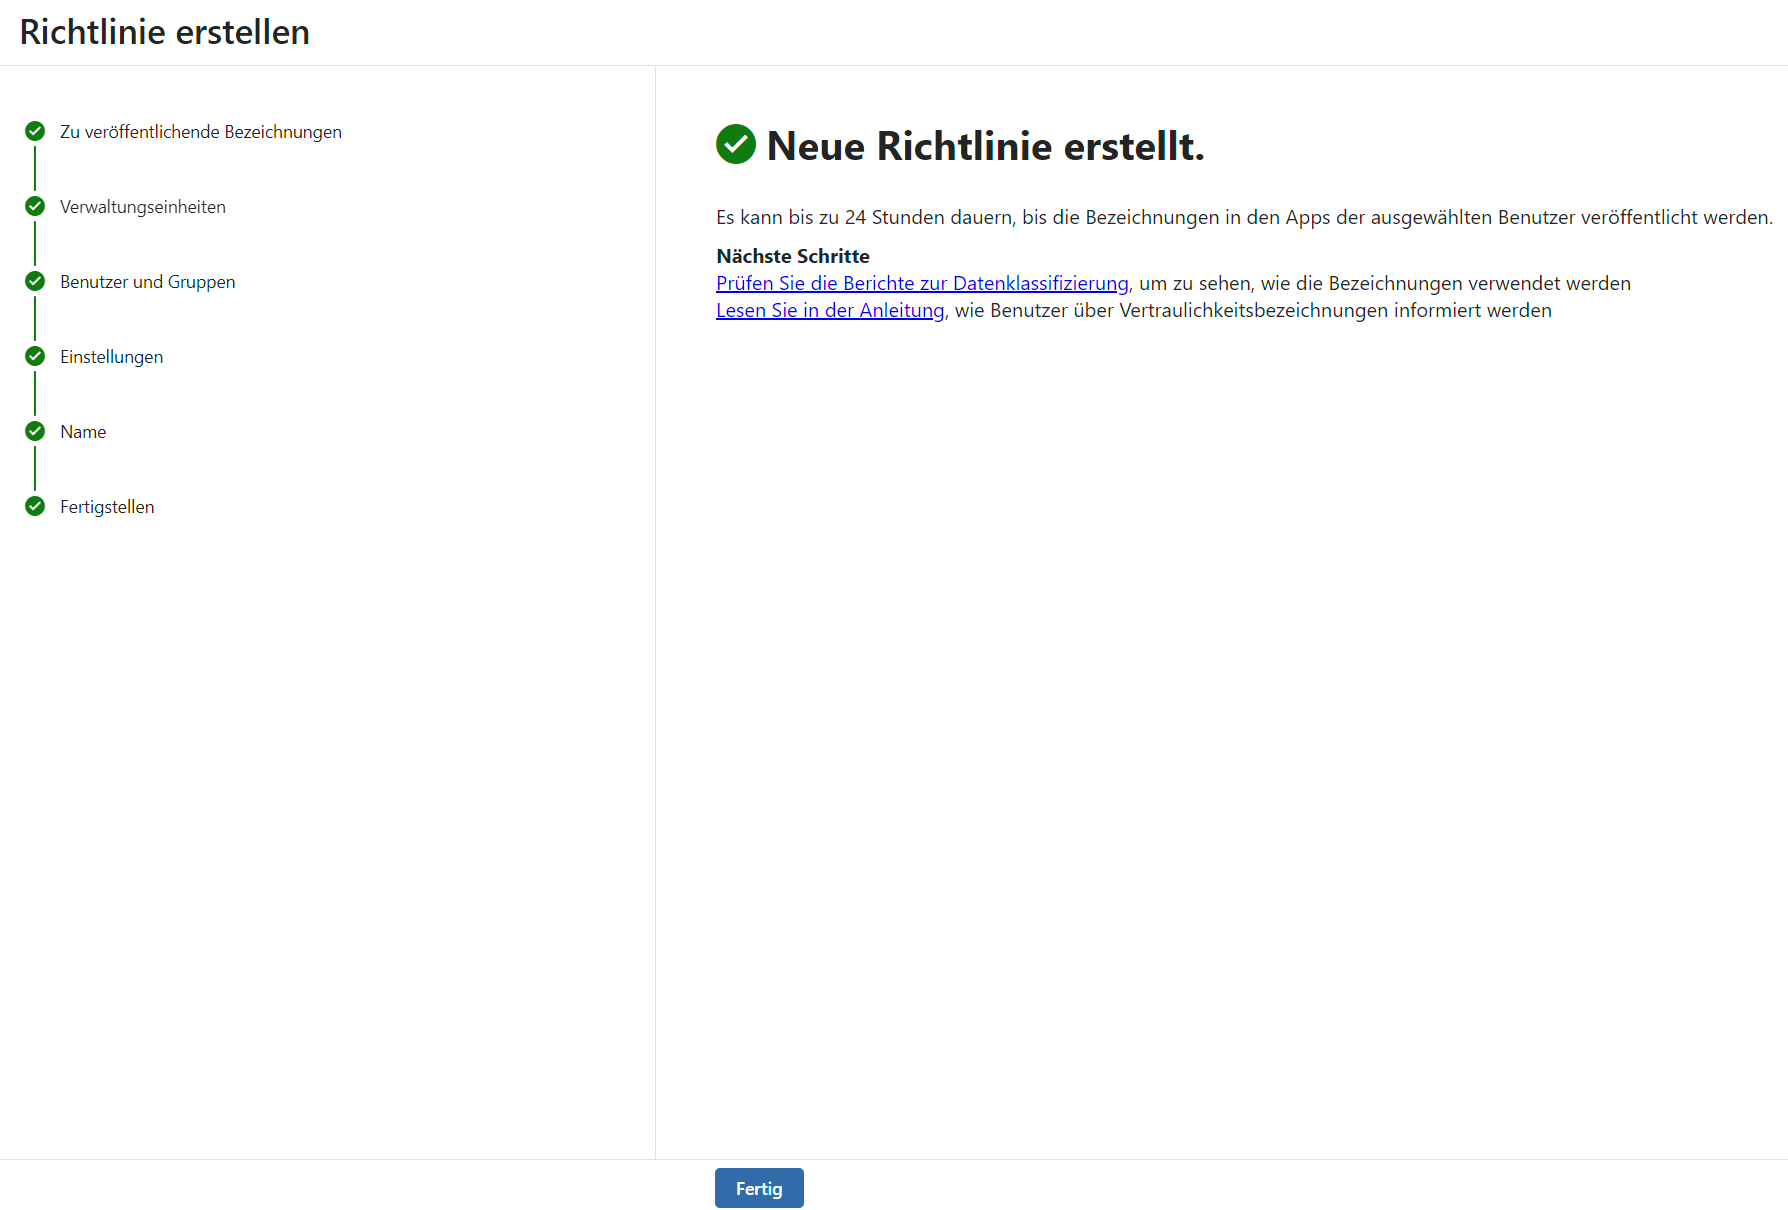Follow the Lesen Sie in der Anleitung link
This screenshot has width=1788, height=1210.
click(830, 310)
